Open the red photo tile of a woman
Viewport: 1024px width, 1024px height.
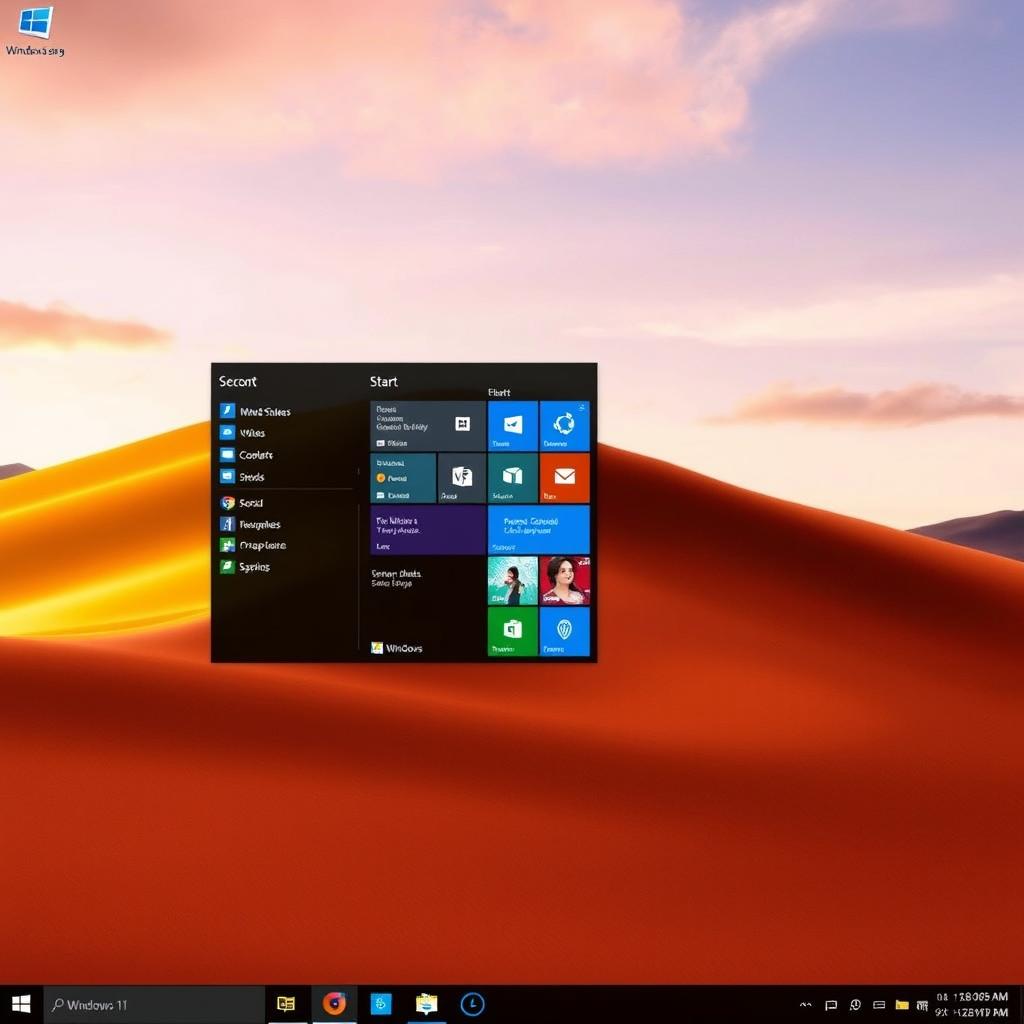tap(564, 581)
